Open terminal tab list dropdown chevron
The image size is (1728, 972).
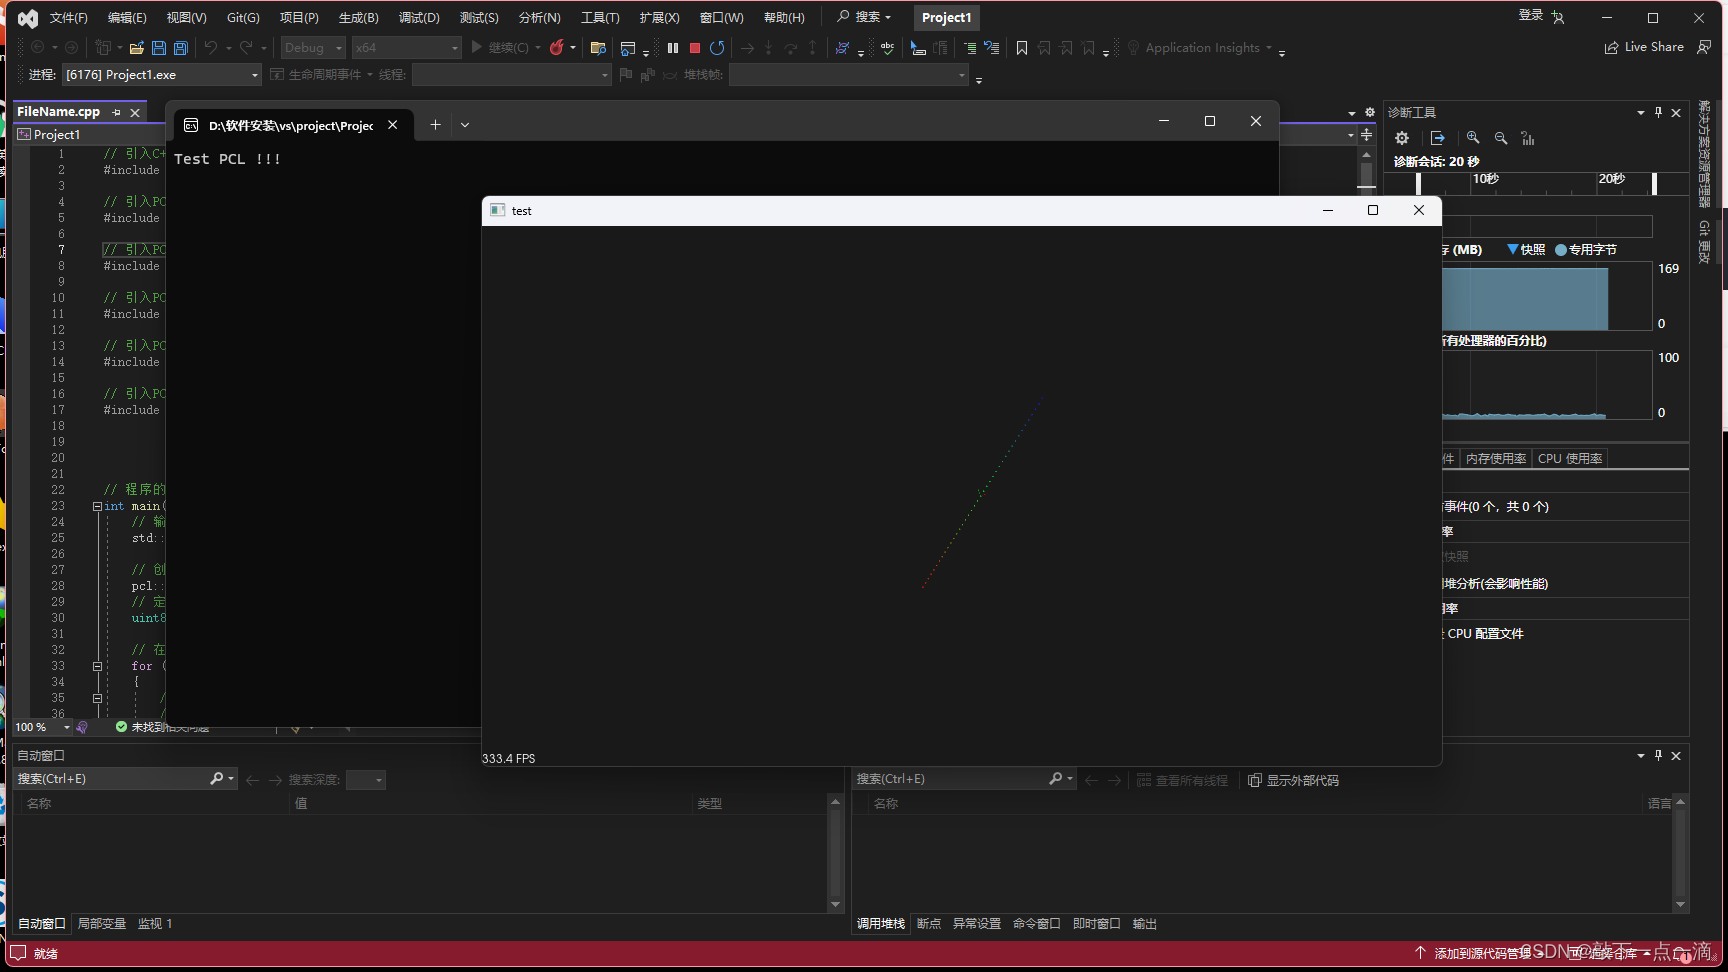465,125
